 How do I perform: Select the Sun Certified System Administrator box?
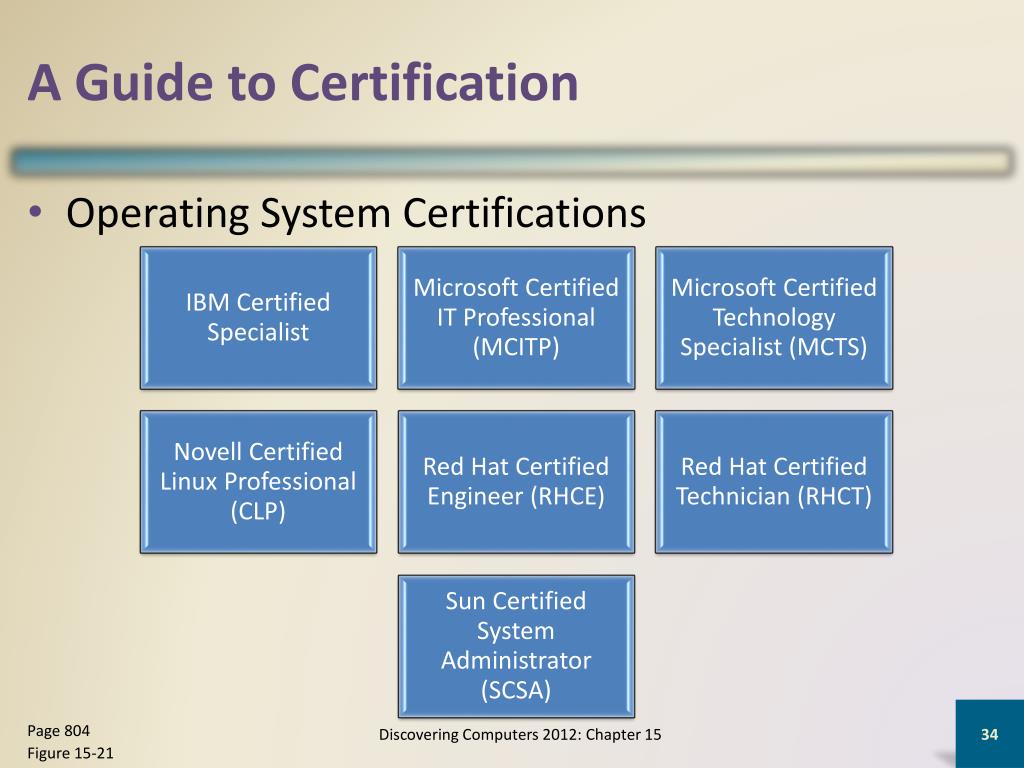(516, 645)
